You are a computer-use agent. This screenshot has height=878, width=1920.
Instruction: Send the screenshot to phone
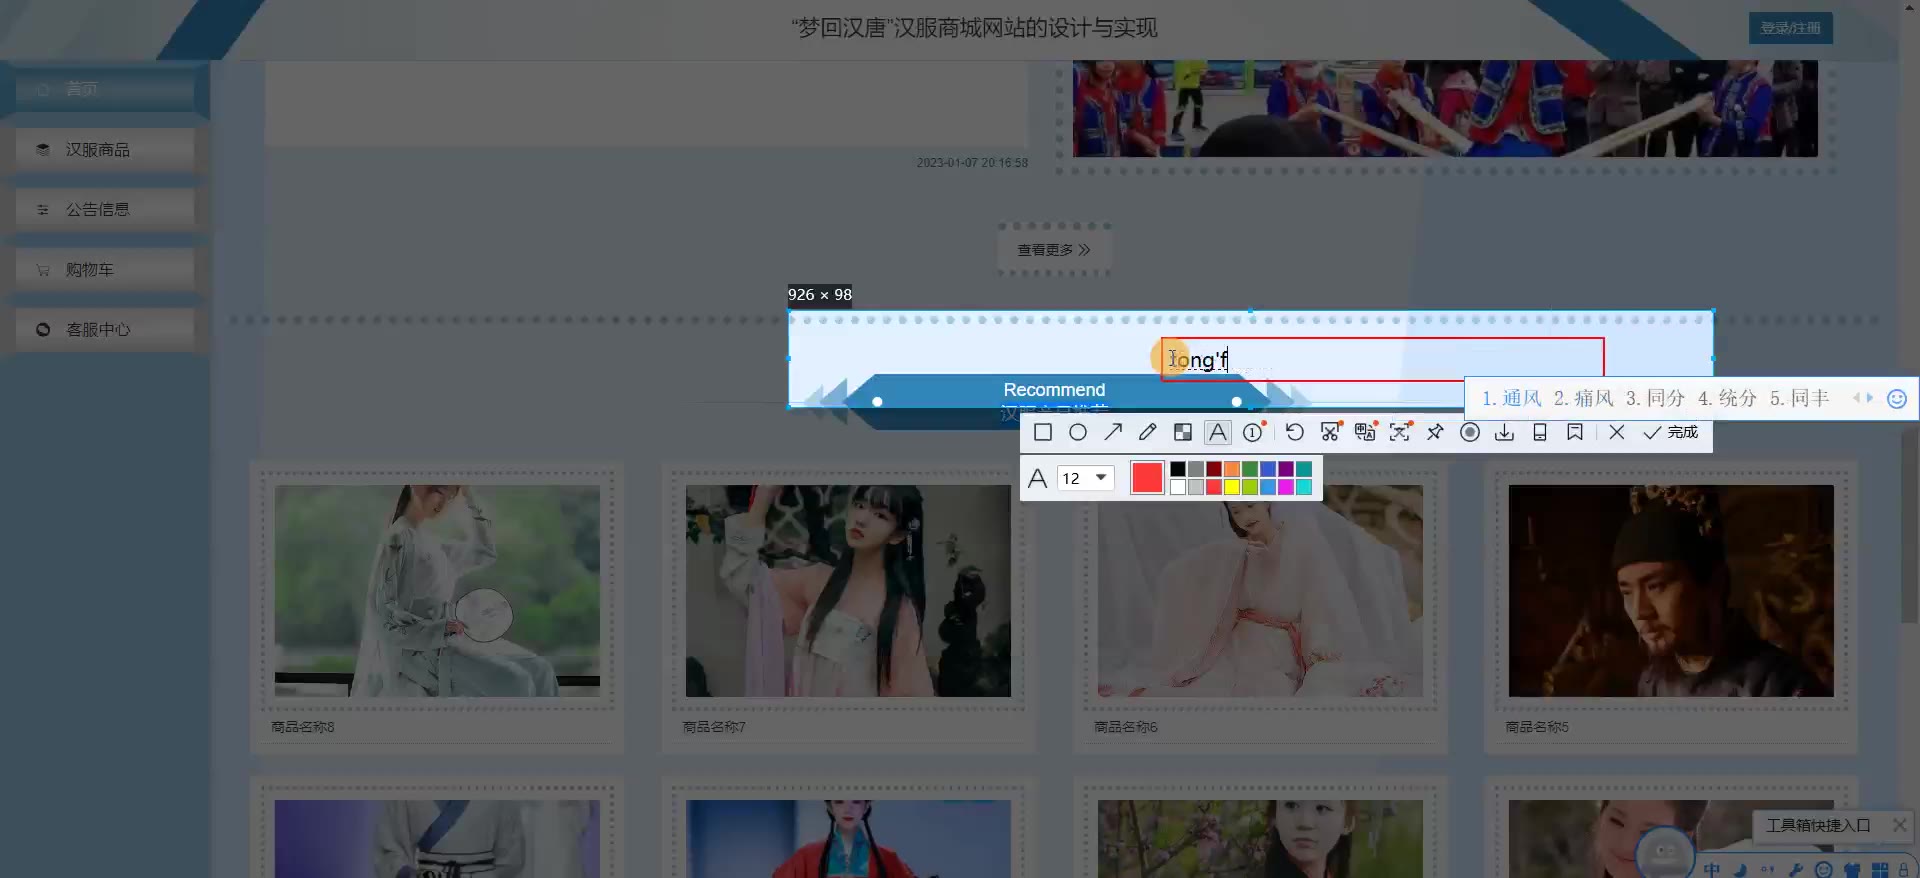(1540, 432)
